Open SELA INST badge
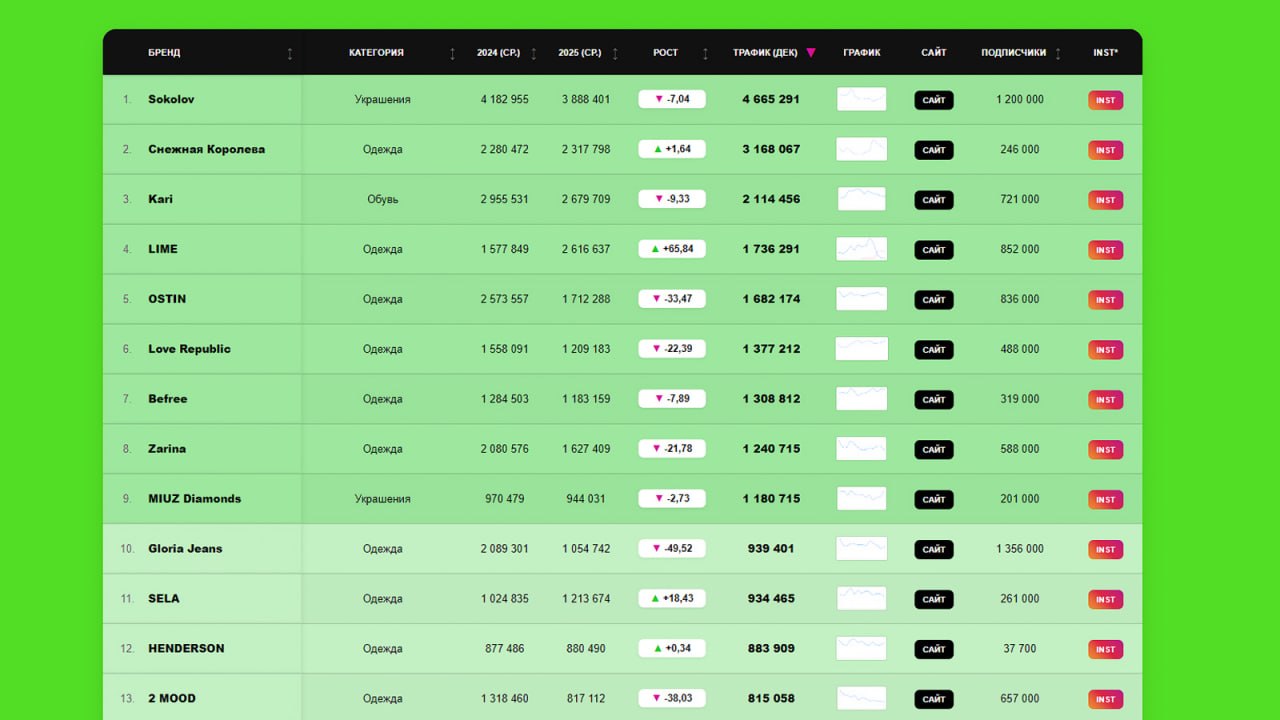 tap(1105, 600)
